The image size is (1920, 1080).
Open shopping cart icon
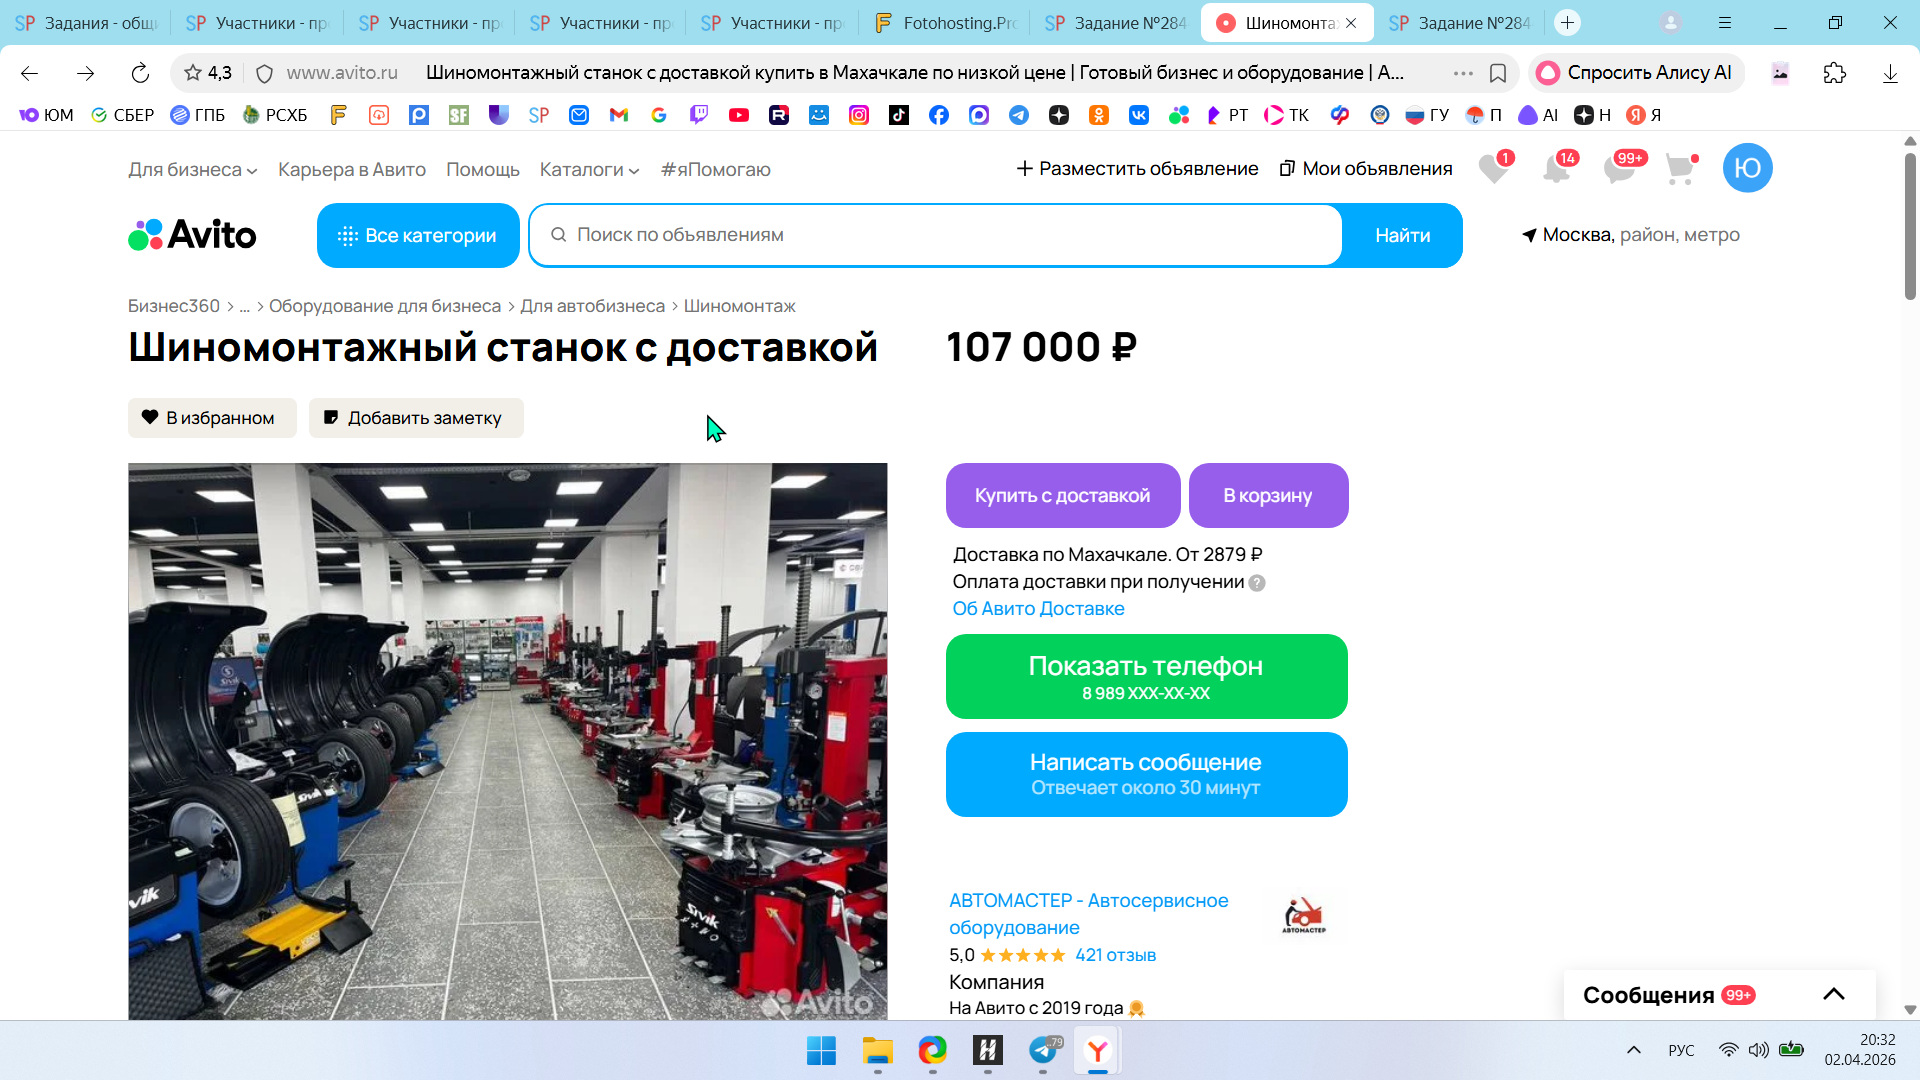pos(1680,169)
